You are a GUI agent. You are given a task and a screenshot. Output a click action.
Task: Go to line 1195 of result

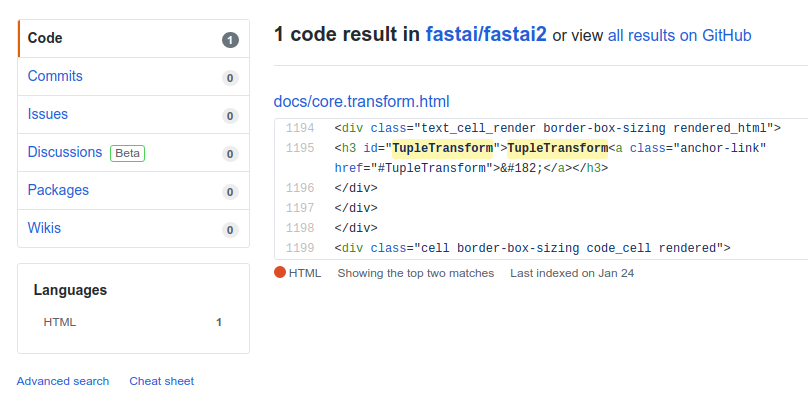[300, 148]
